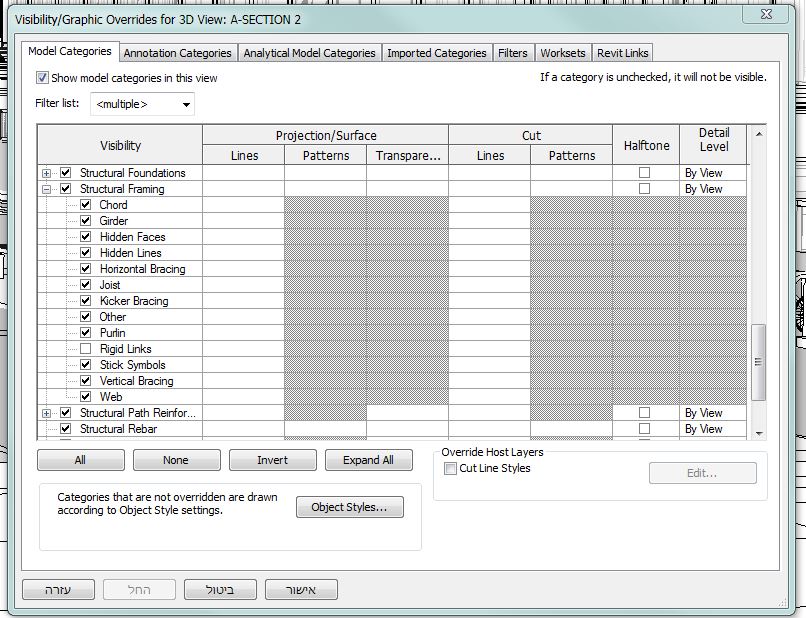Screen dimensions: 806x618
Task: Select the Model Categories tab
Action: (x=70, y=51)
